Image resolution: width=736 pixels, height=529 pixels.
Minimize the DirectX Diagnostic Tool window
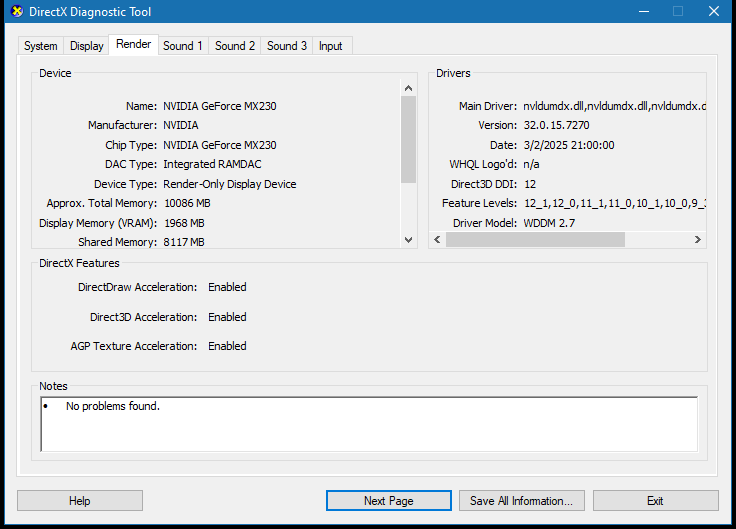[x=644, y=11]
